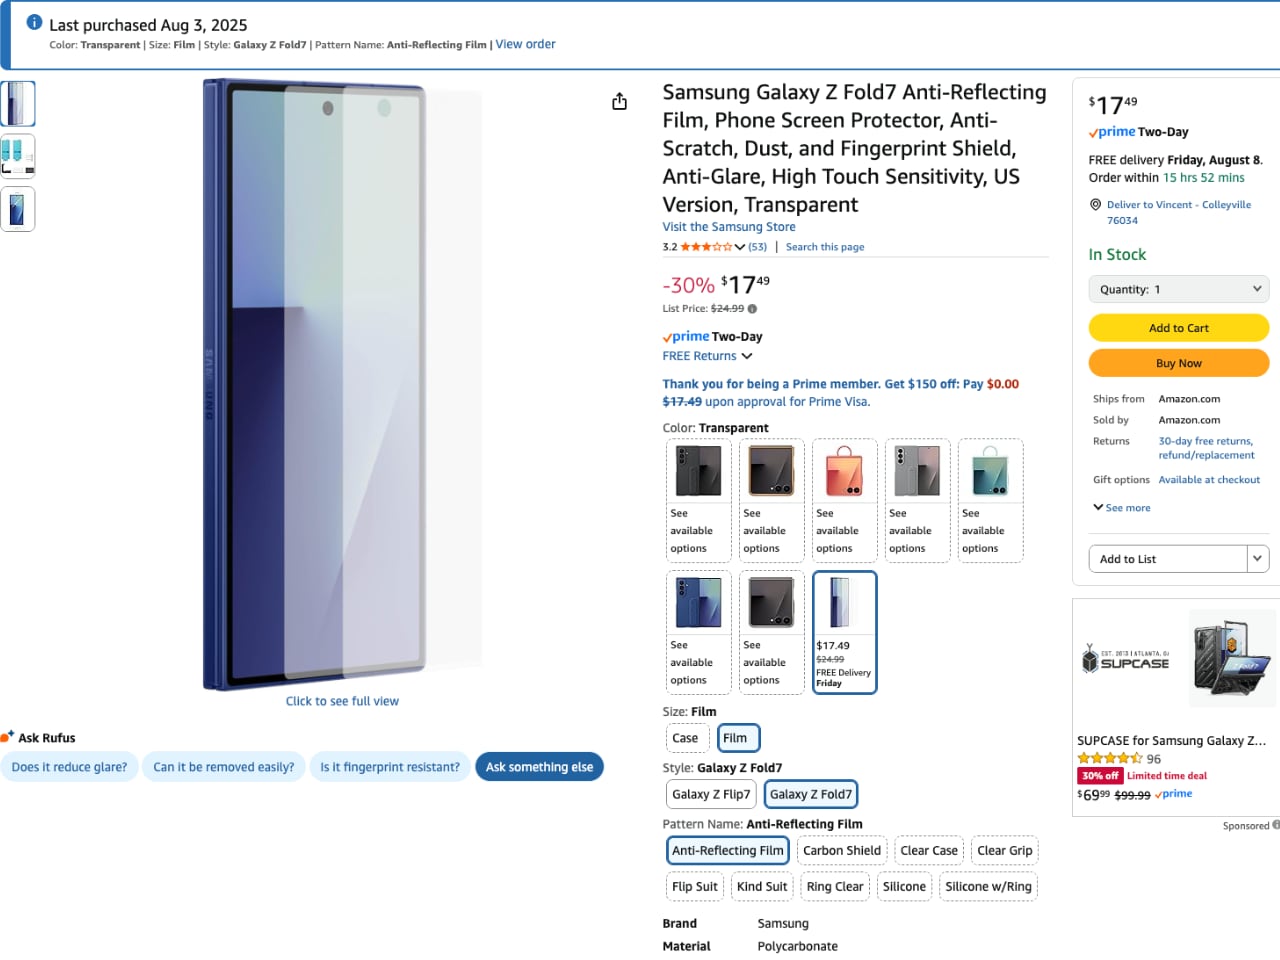Click the Sponsored ad info icon
Image resolution: width=1280 pixels, height=960 pixels.
(1276, 825)
